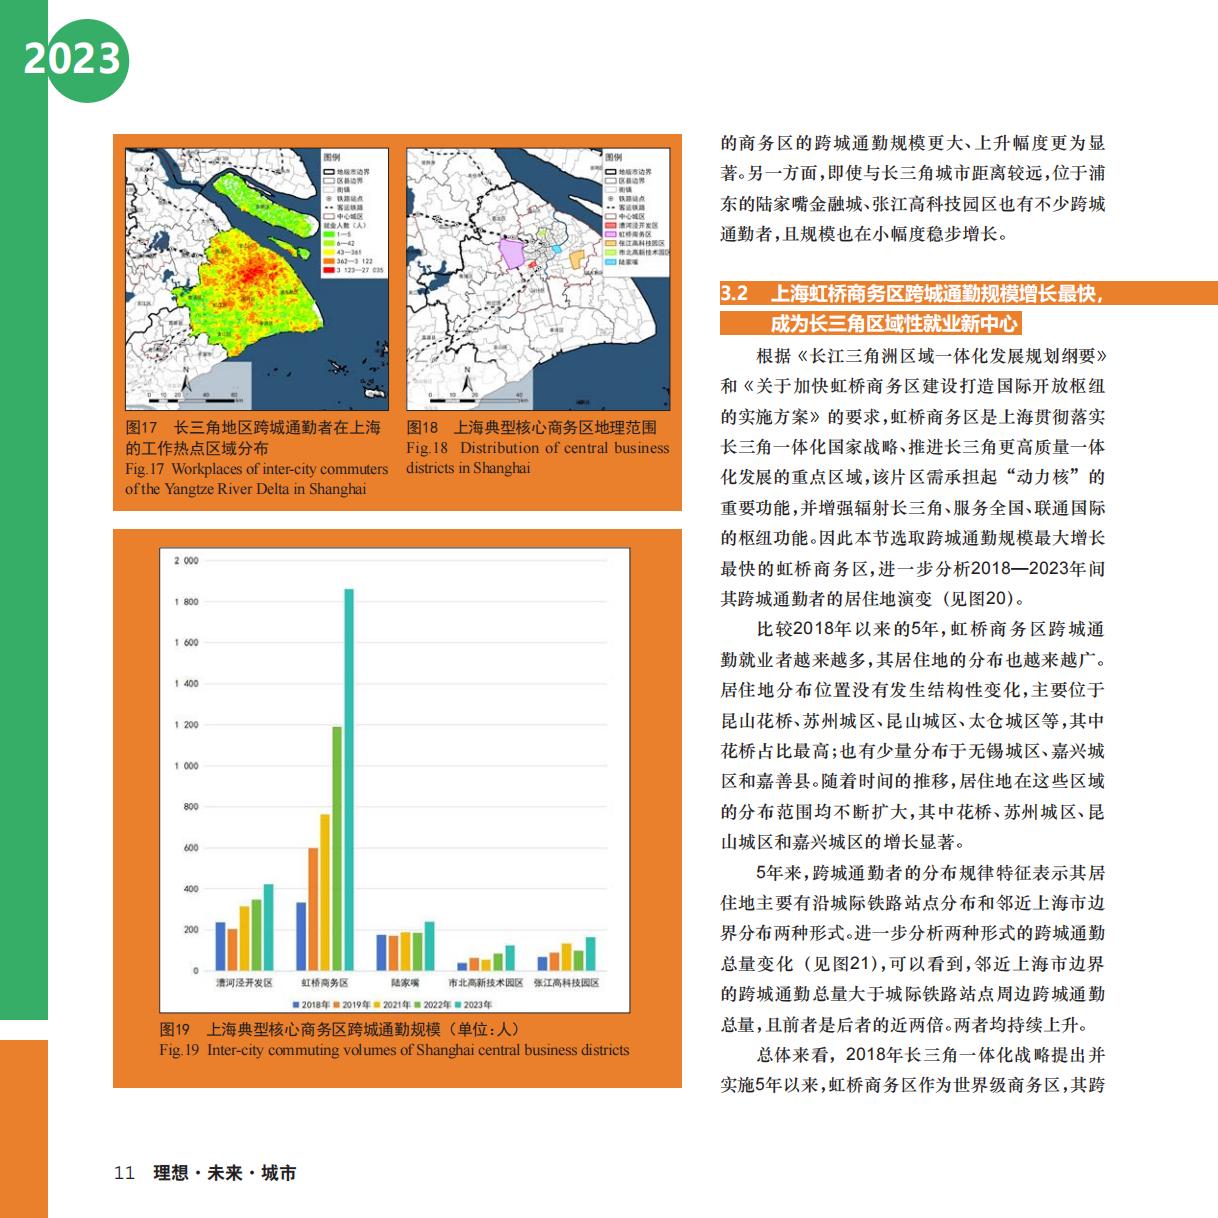Open the Fig.18 business districts map
Image resolution: width=1218 pixels, height=1218 pixels.
pos(538,280)
